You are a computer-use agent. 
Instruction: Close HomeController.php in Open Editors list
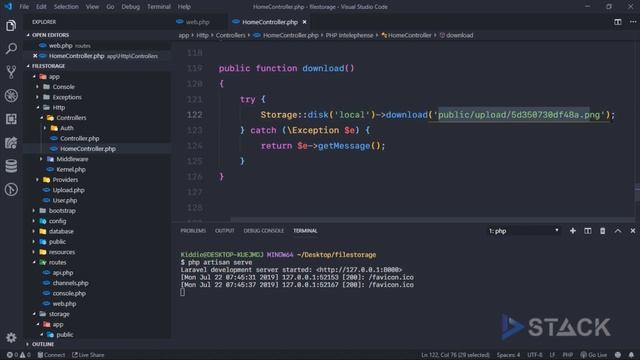35,56
